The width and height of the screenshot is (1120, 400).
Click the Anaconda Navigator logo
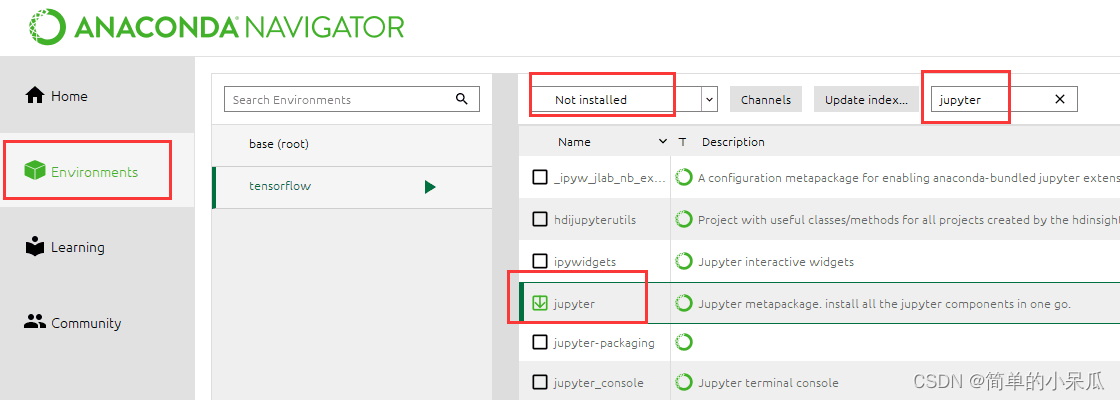216,26
